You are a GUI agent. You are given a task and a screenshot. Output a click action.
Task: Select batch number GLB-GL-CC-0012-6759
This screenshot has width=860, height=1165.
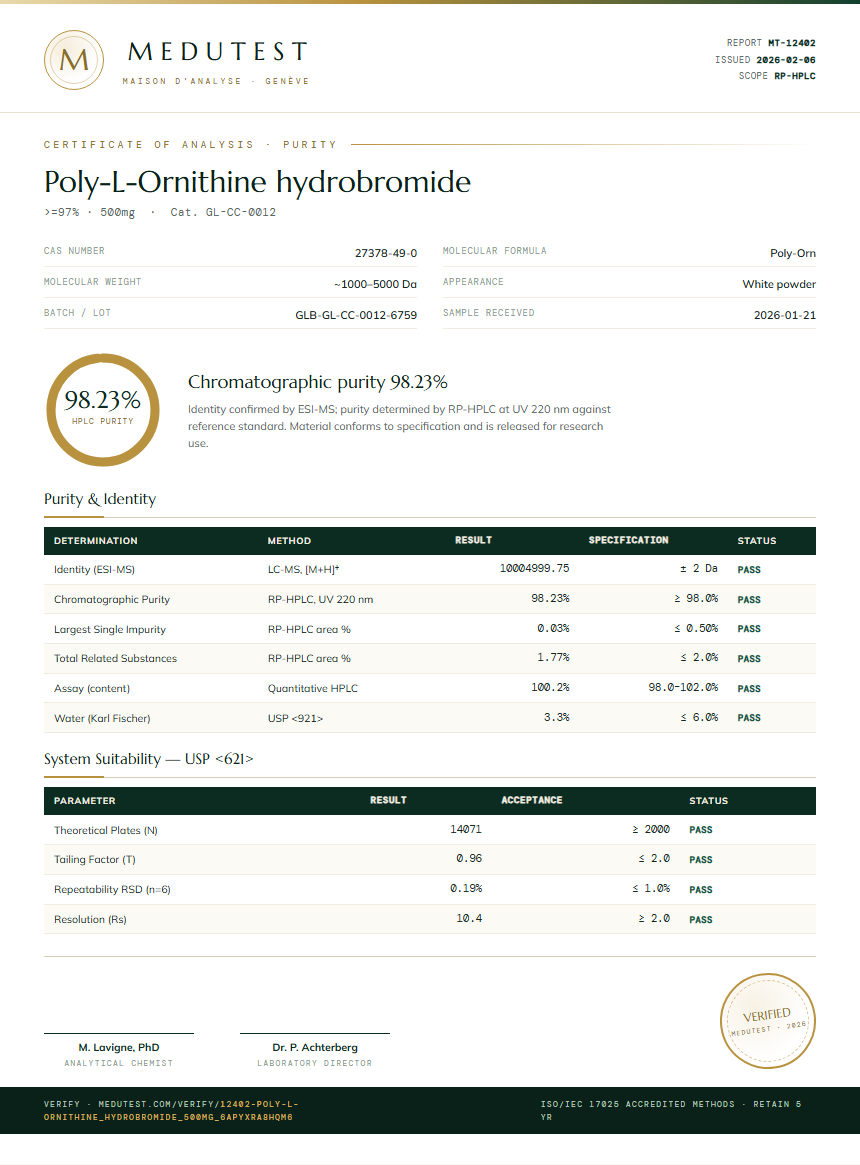click(356, 315)
